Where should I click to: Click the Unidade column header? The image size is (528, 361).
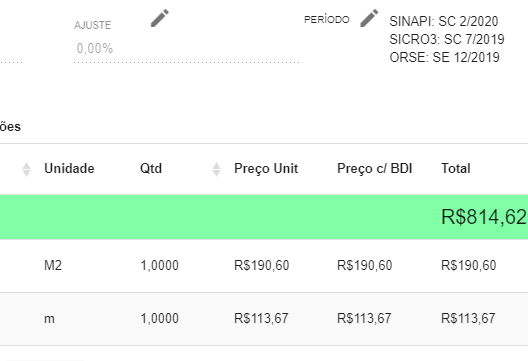click(x=69, y=168)
